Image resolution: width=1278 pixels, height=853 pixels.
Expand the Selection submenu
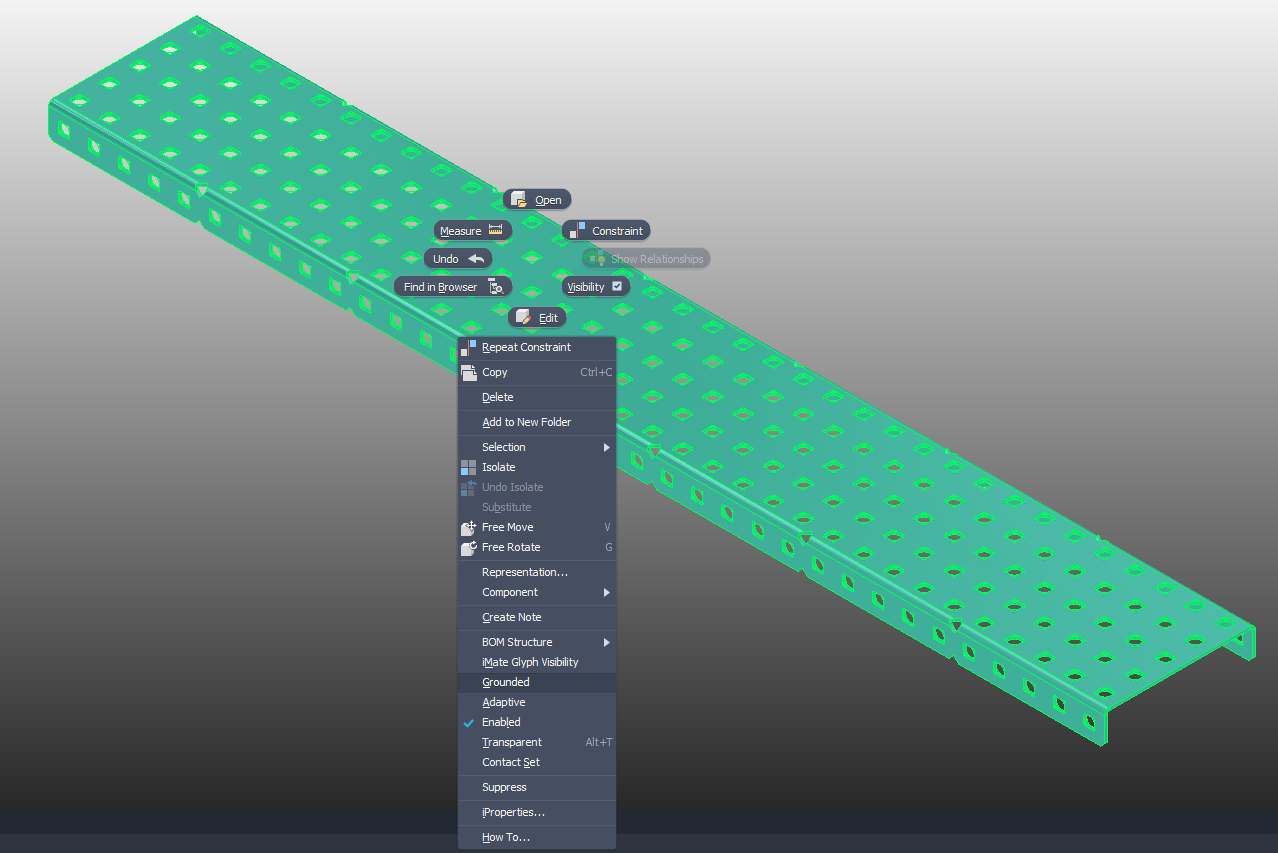pos(537,447)
